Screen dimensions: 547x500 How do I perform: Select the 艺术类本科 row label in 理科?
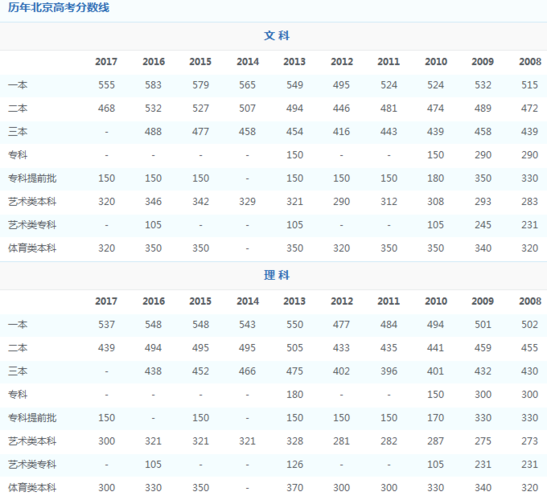coord(32,441)
